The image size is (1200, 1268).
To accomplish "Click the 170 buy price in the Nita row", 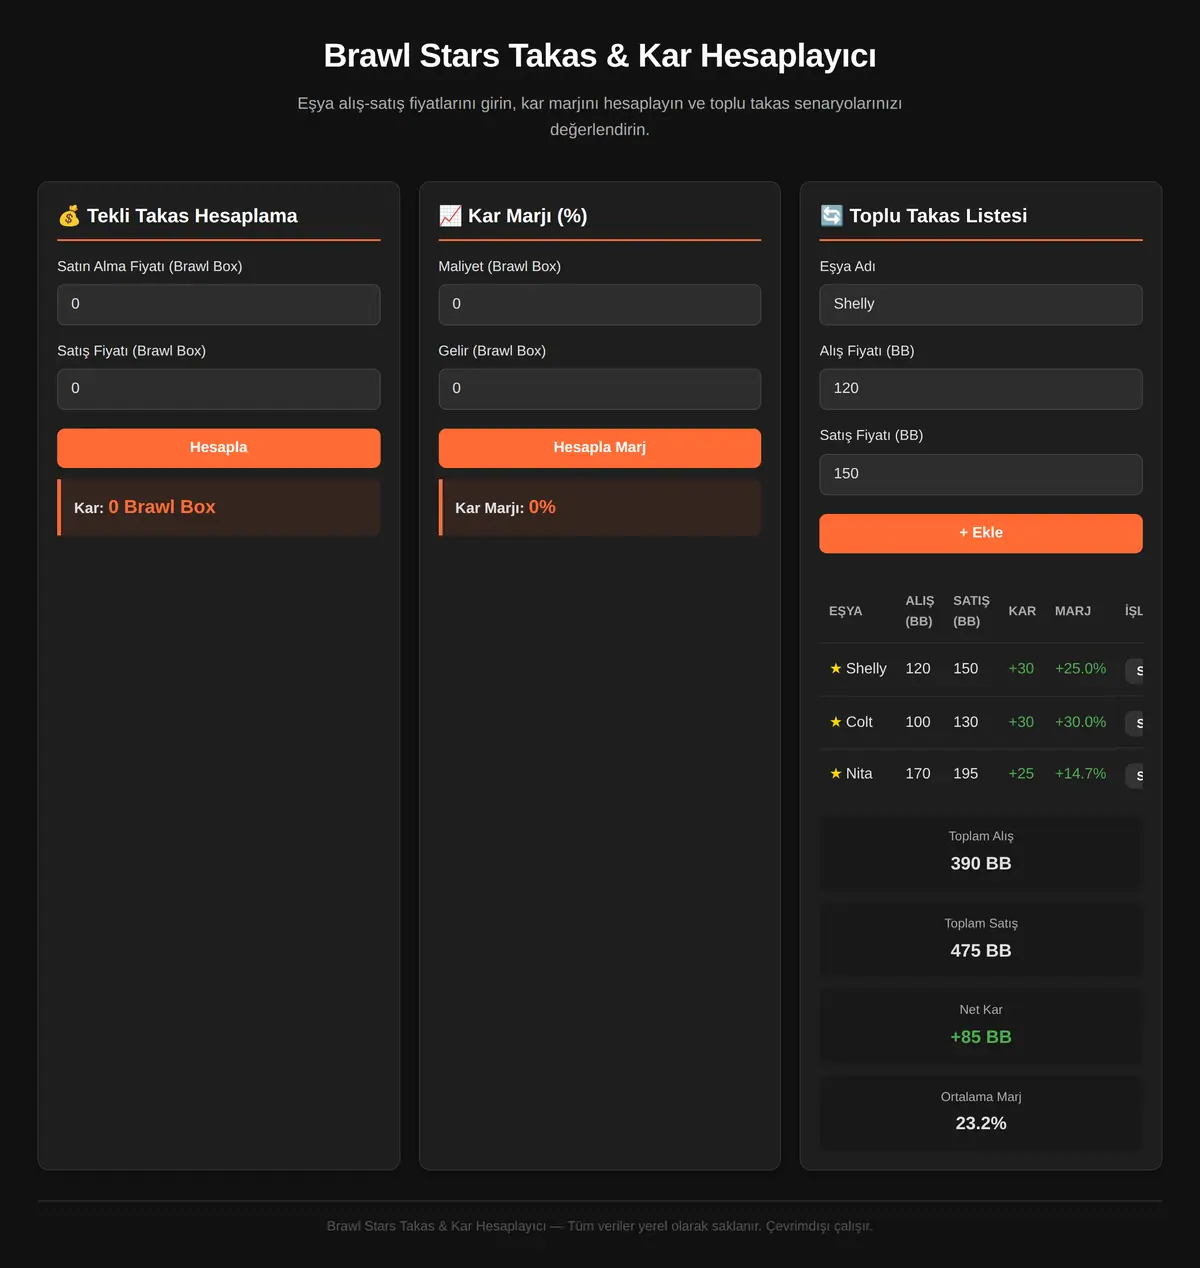I will coord(918,774).
